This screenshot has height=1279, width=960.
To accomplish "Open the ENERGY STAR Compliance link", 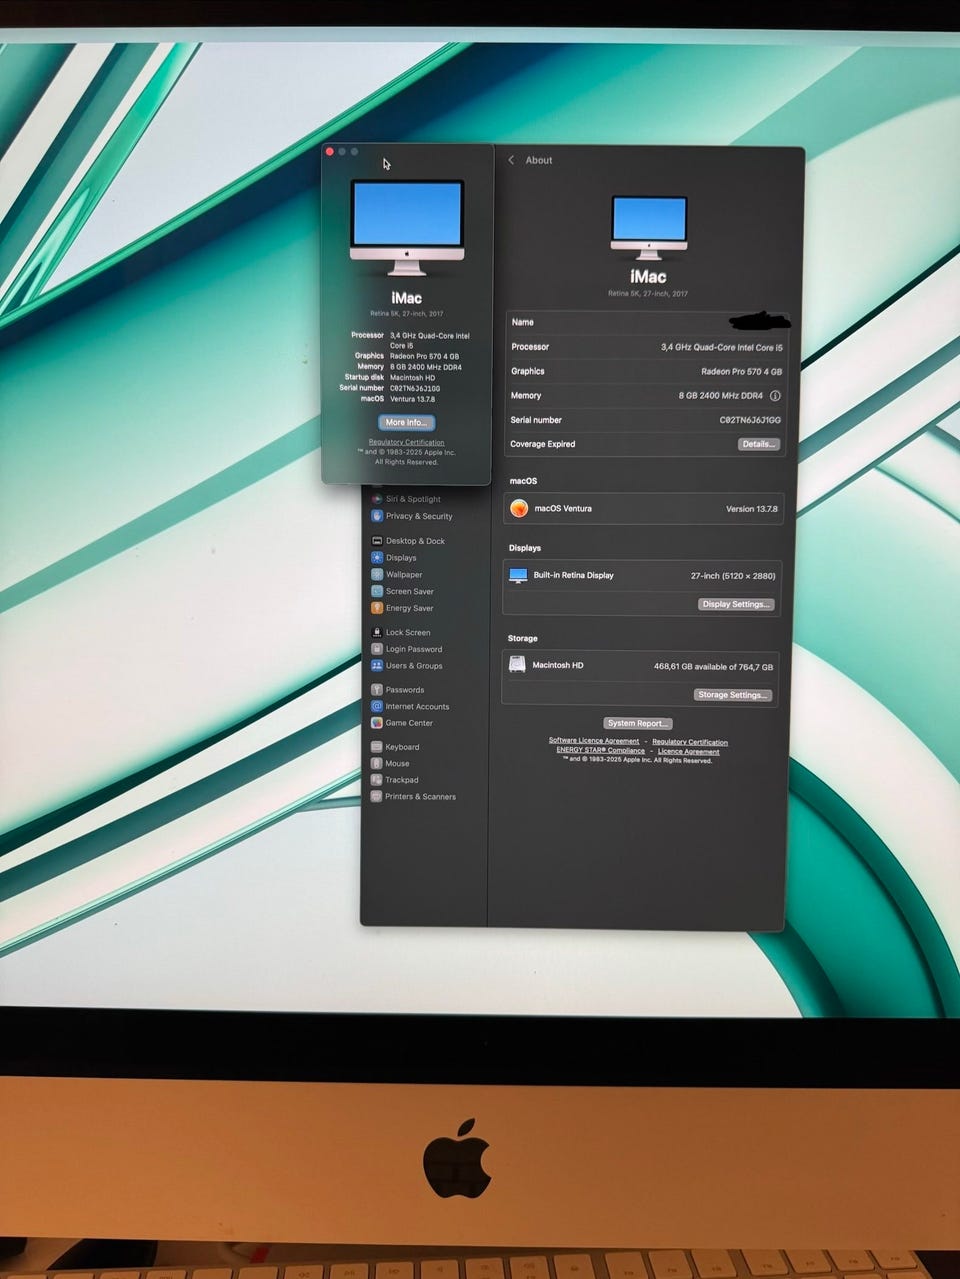I will pos(601,750).
